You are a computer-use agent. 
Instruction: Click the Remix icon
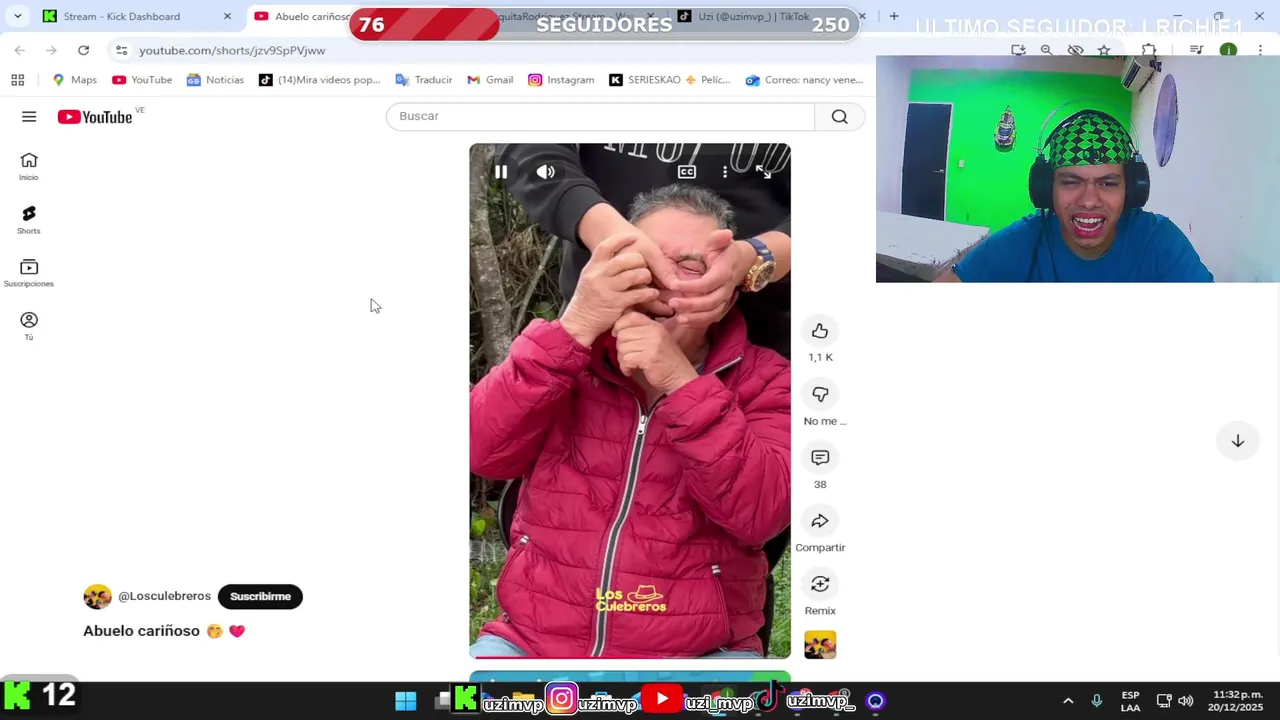pyautogui.click(x=820, y=584)
